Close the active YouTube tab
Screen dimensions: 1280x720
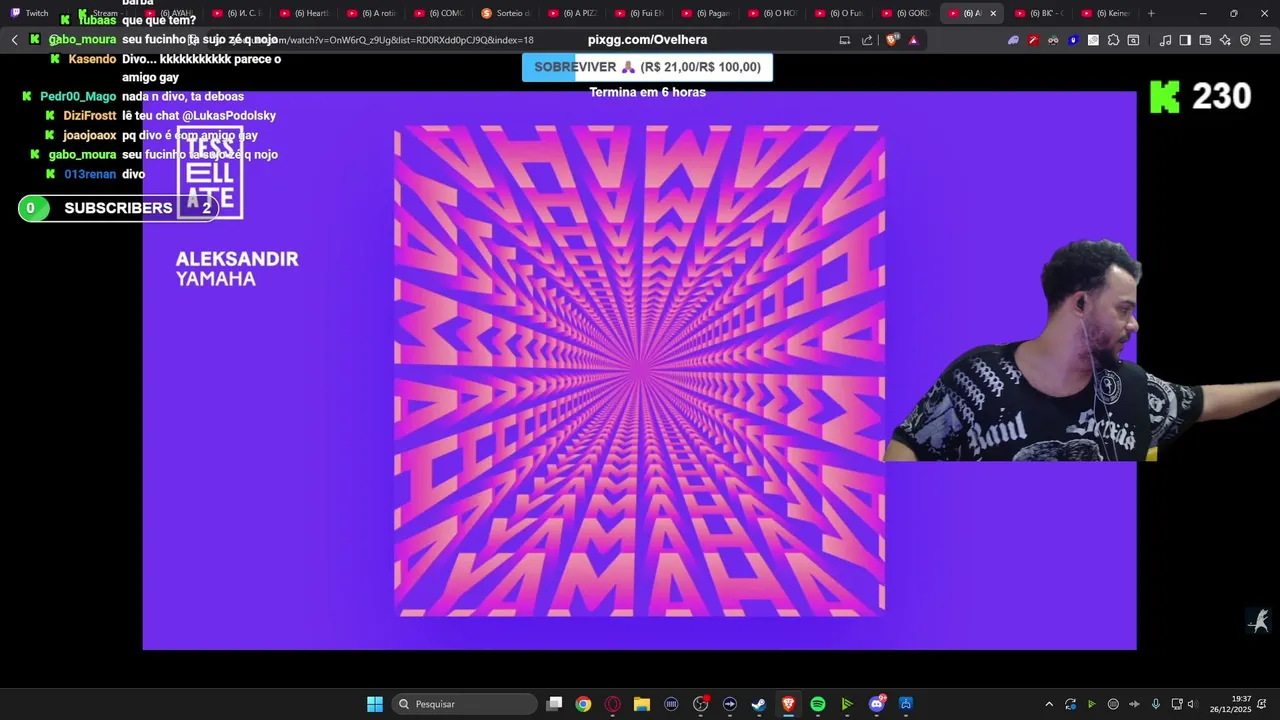[x=993, y=13]
